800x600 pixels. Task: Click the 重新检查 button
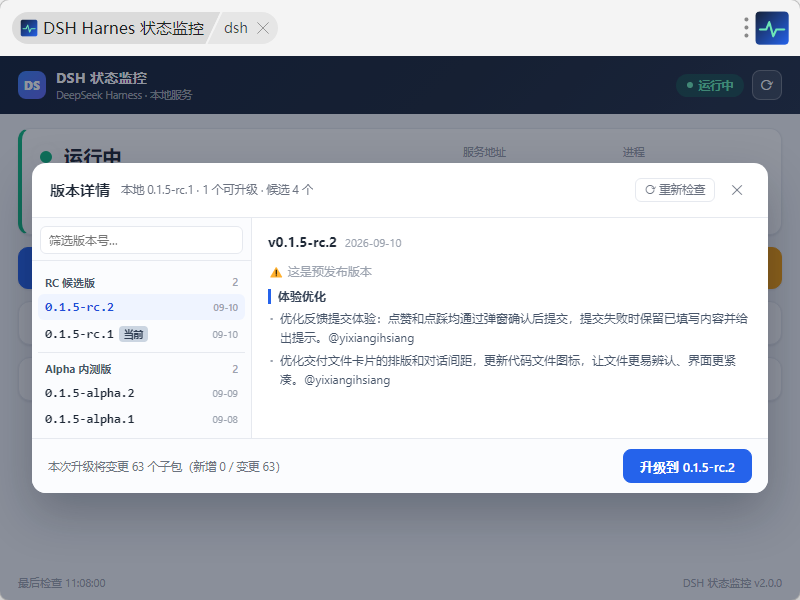[674, 190]
